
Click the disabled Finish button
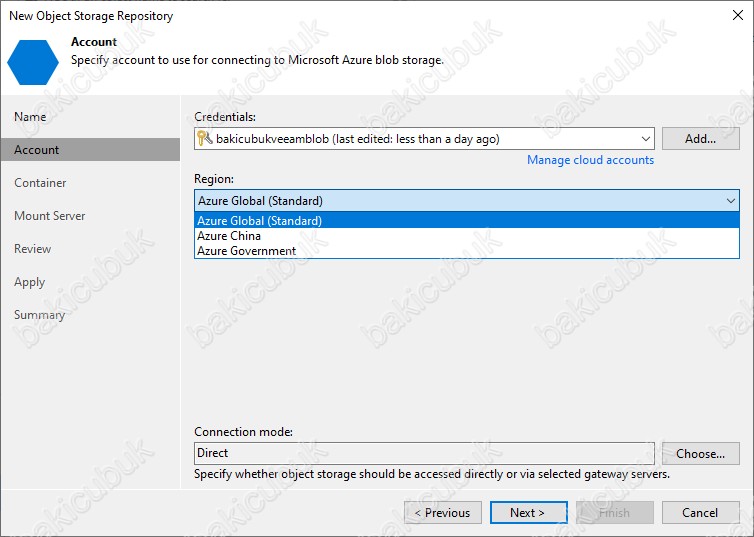tap(615, 513)
